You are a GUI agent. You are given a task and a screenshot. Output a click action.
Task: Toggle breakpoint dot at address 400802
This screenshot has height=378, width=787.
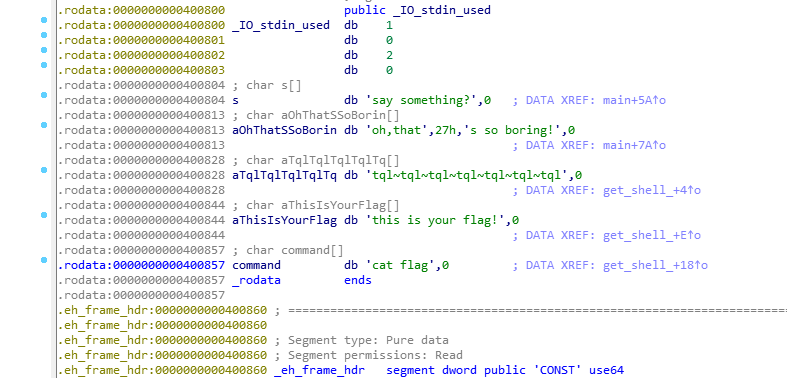[x=44, y=50]
